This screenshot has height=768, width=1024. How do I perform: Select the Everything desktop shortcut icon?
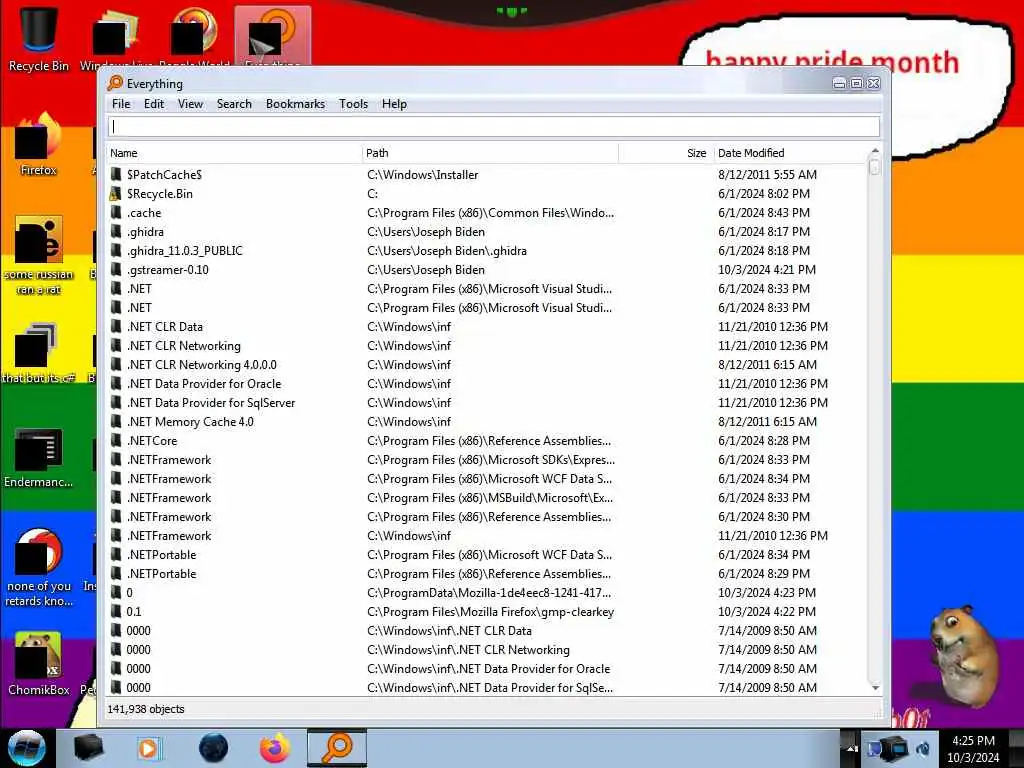[x=272, y=36]
